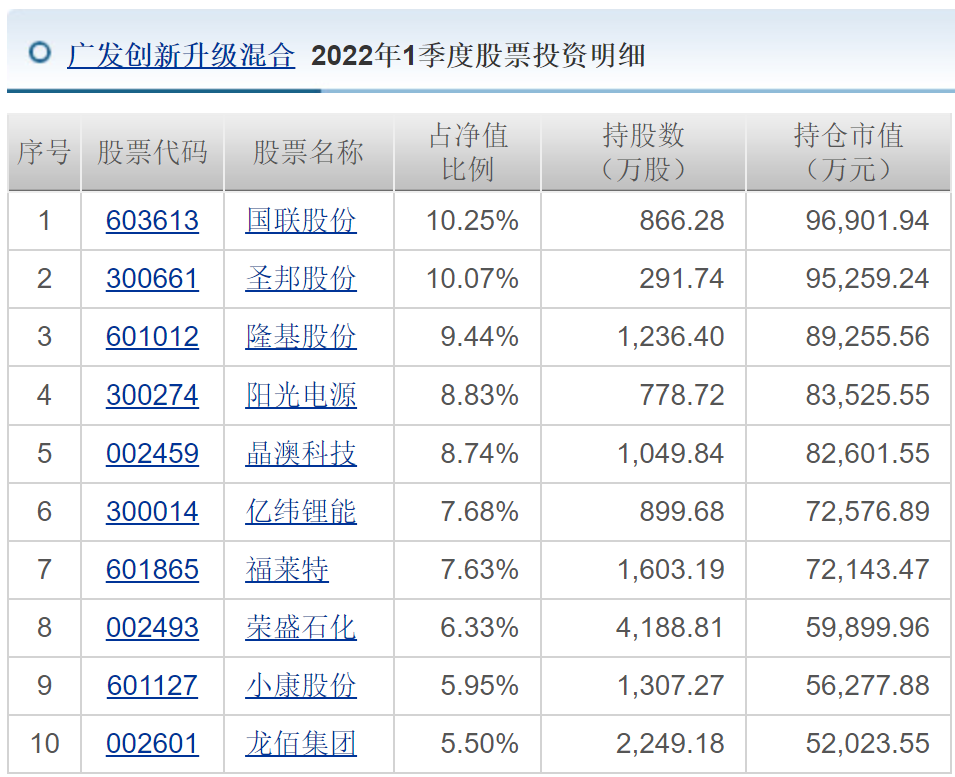Click the 持股数（万股） column header
This screenshot has width=955, height=777.
point(643,152)
